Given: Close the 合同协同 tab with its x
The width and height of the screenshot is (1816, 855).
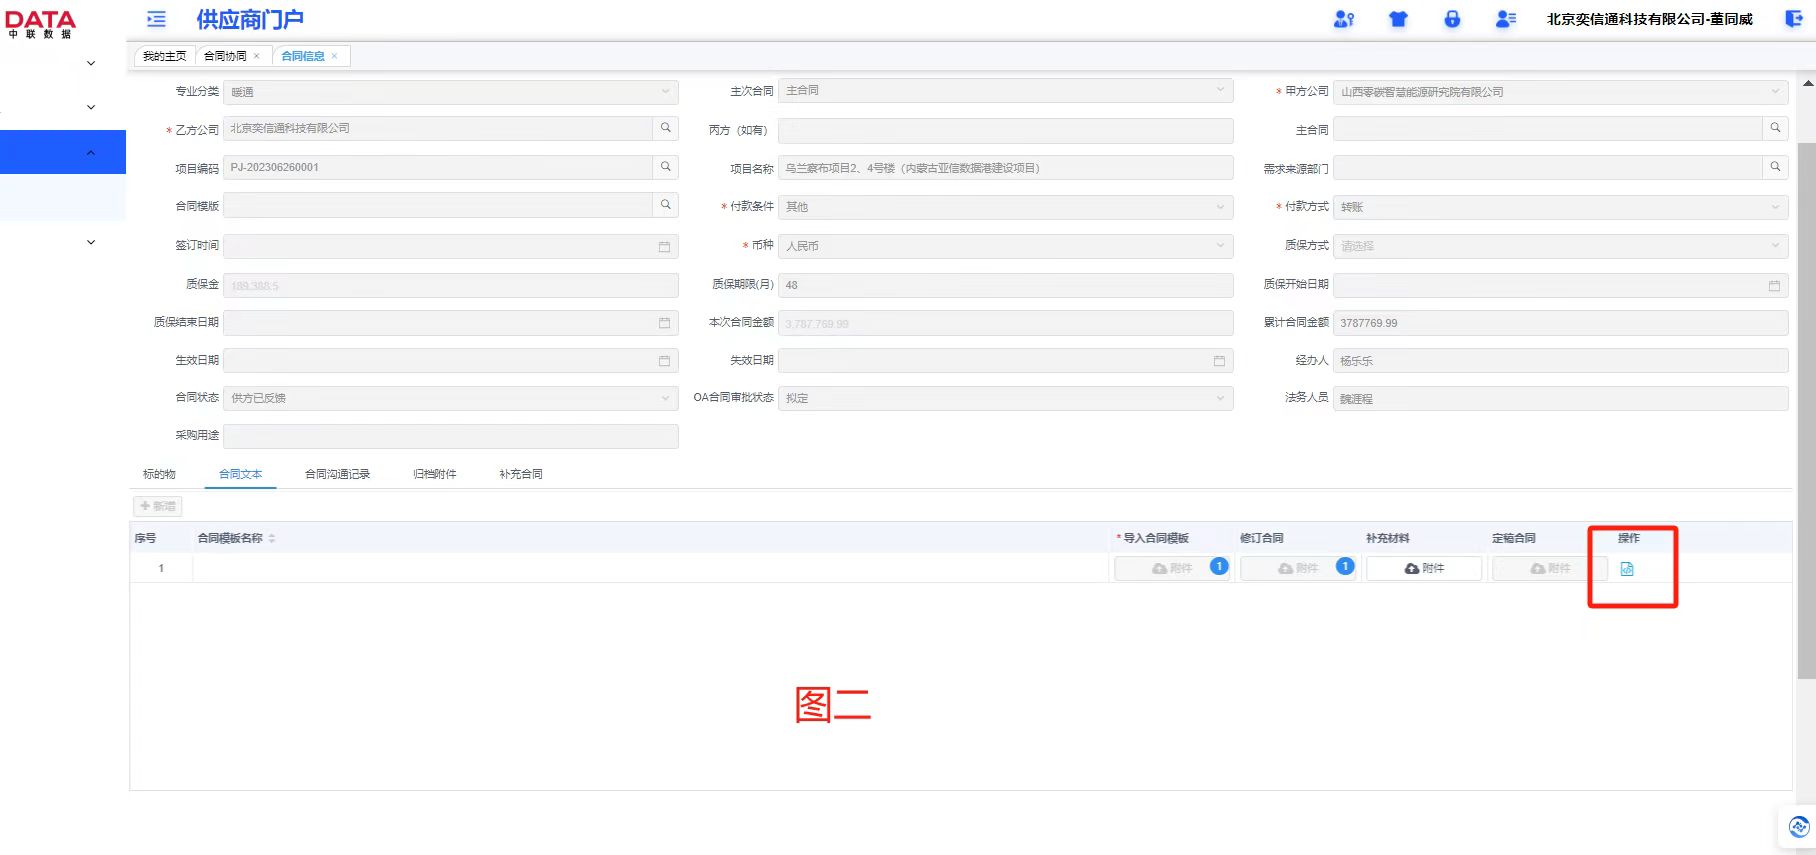Looking at the screenshot, I should [x=257, y=56].
